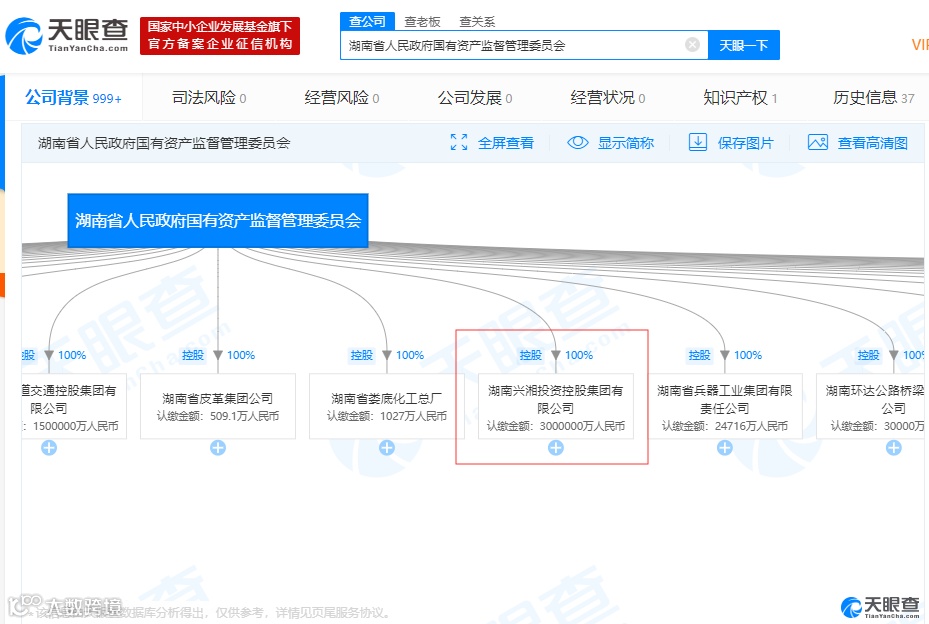Click the VIP link at top right
The height and width of the screenshot is (624, 929).
(x=920, y=45)
